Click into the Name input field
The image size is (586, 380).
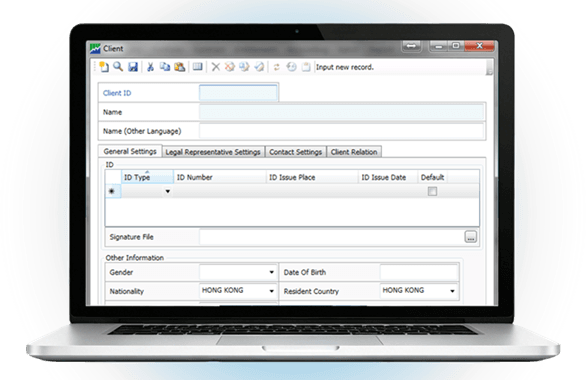[342, 112]
